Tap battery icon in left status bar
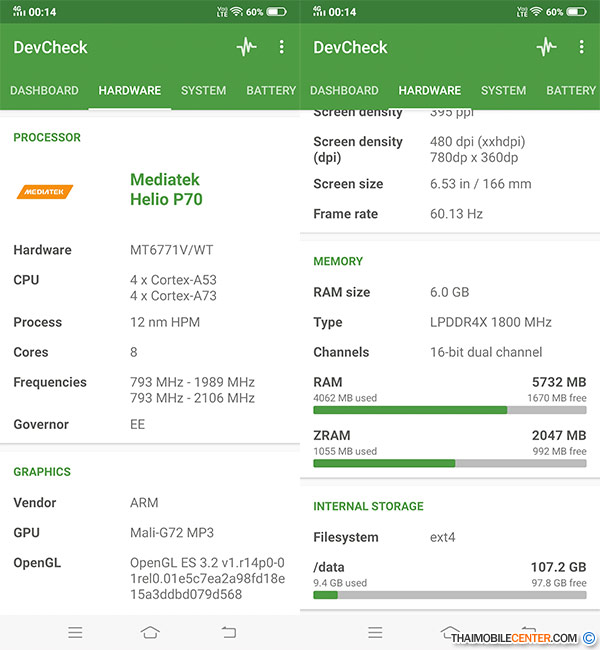Viewport: 600px width, 650px height. (x=277, y=12)
